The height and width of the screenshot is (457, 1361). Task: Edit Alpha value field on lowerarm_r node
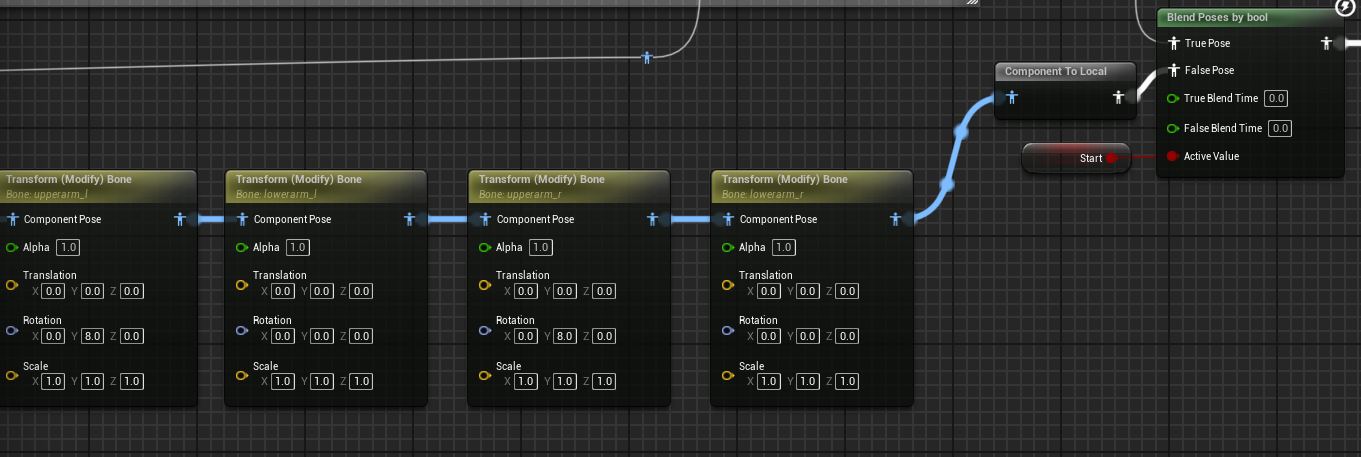[x=784, y=247]
